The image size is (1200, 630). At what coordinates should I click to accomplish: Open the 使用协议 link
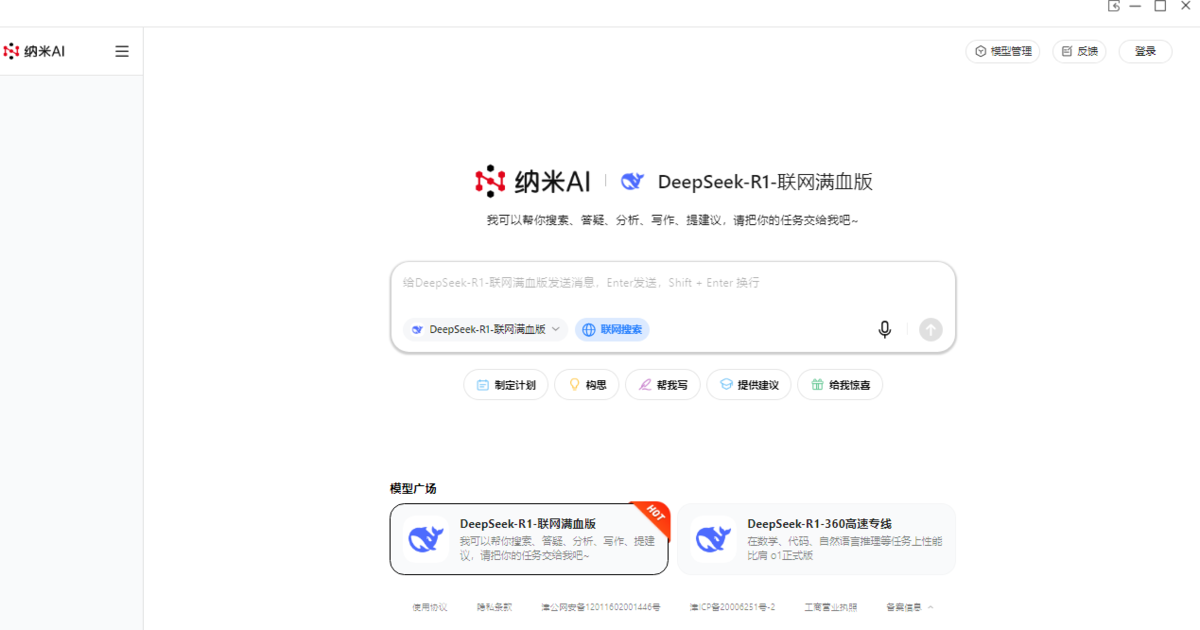tap(430, 607)
